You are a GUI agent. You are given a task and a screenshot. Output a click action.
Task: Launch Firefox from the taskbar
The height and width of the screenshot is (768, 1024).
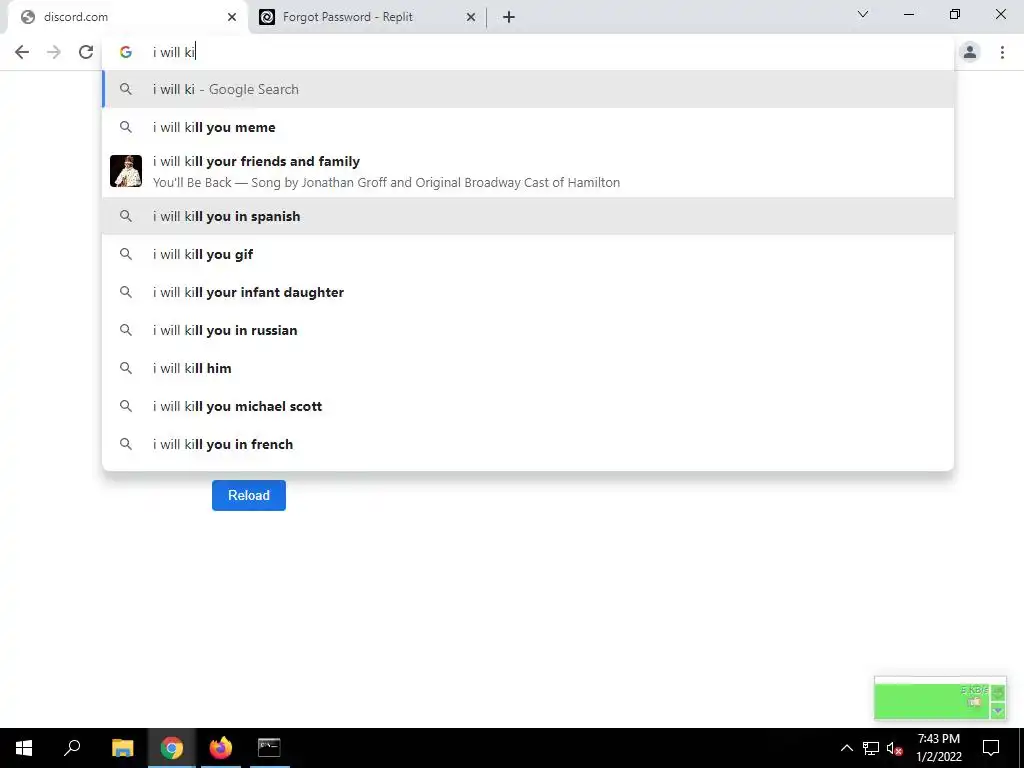(221, 748)
